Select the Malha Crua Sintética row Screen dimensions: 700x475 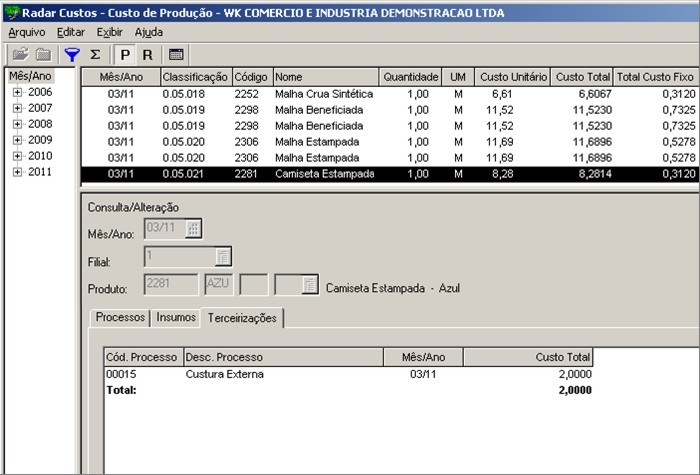click(x=324, y=94)
